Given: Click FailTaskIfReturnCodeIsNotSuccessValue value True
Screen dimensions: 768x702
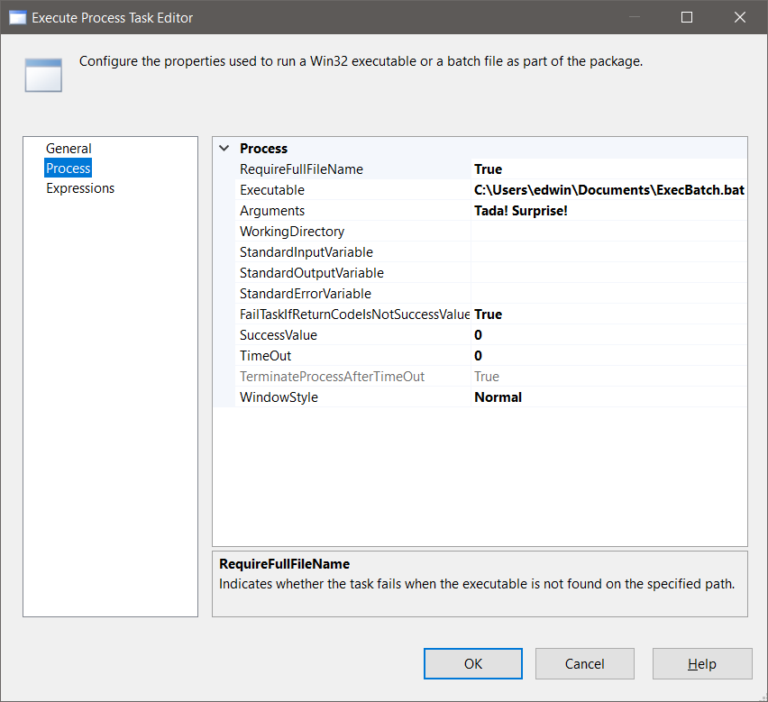Looking at the screenshot, I should (609, 314).
